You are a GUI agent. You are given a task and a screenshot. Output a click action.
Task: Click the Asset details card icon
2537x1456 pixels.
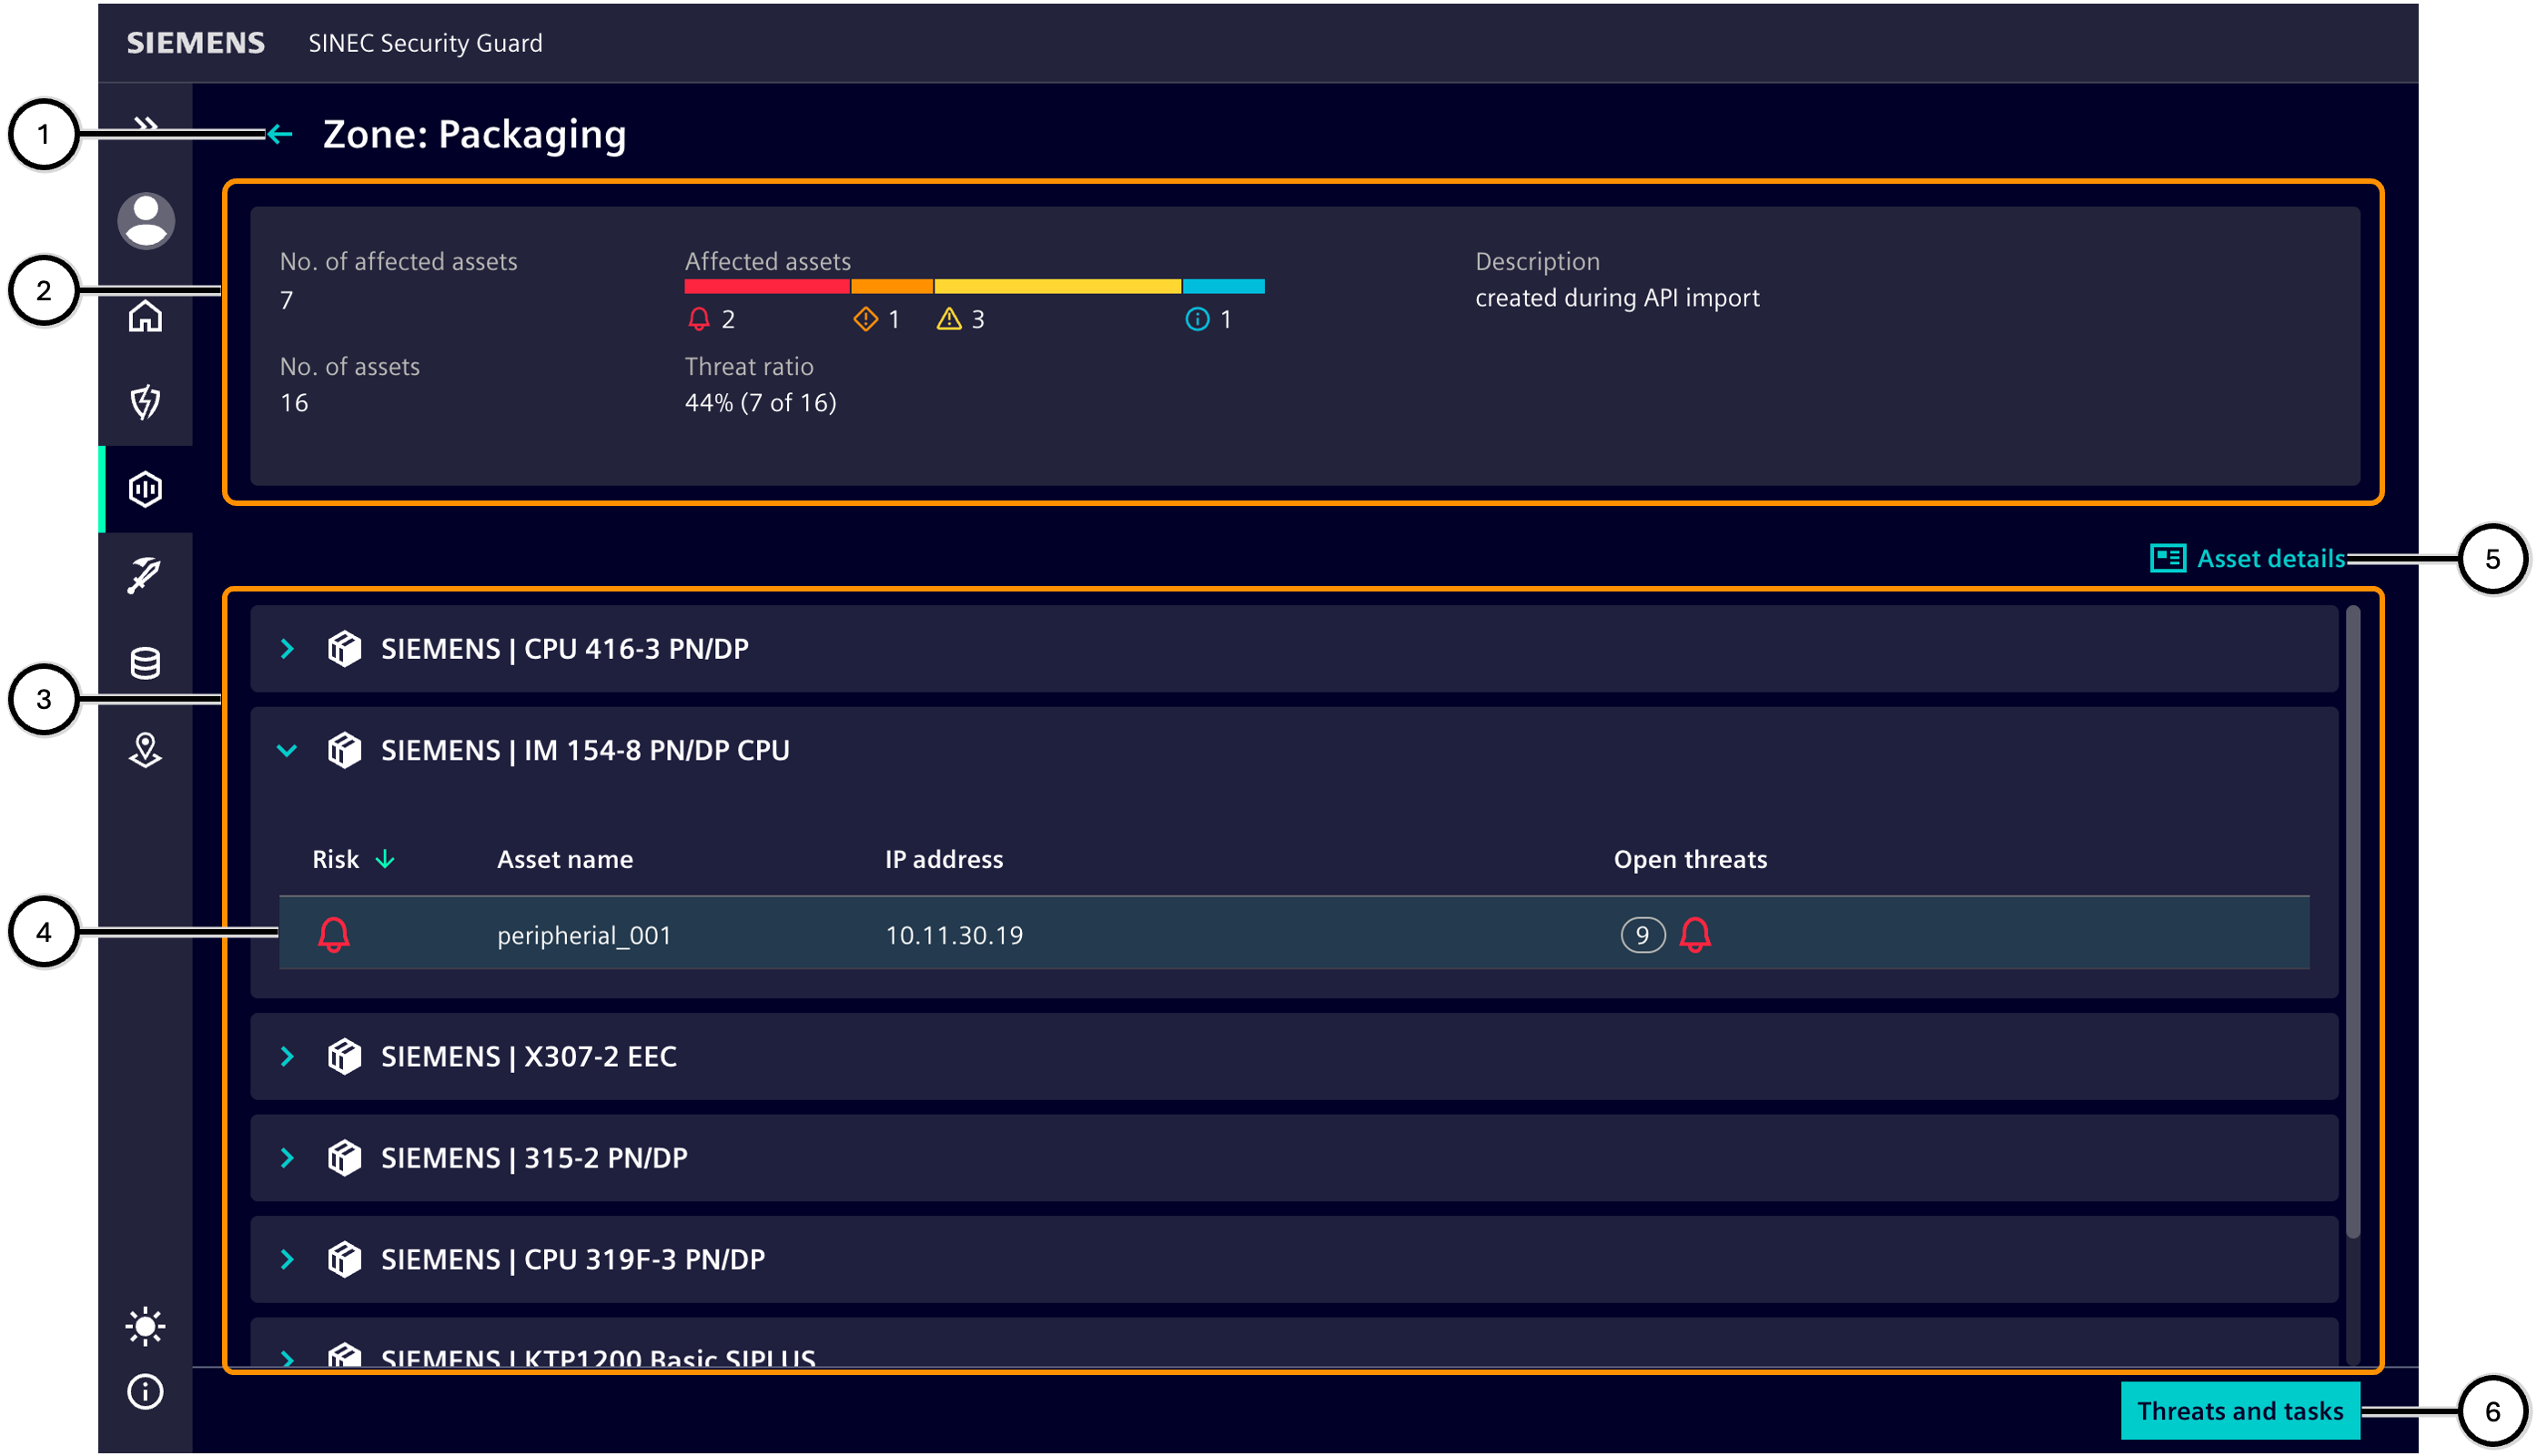[2167, 558]
